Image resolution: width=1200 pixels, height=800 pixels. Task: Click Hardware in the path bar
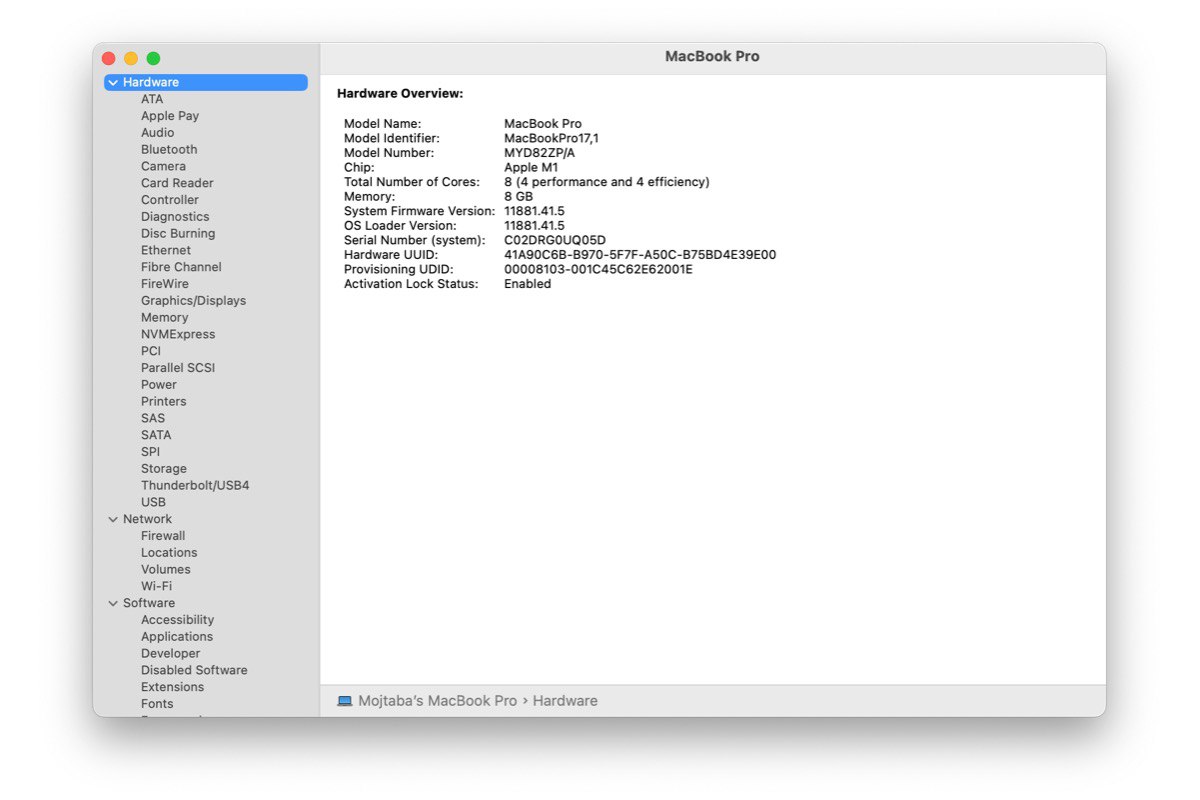coord(565,701)
